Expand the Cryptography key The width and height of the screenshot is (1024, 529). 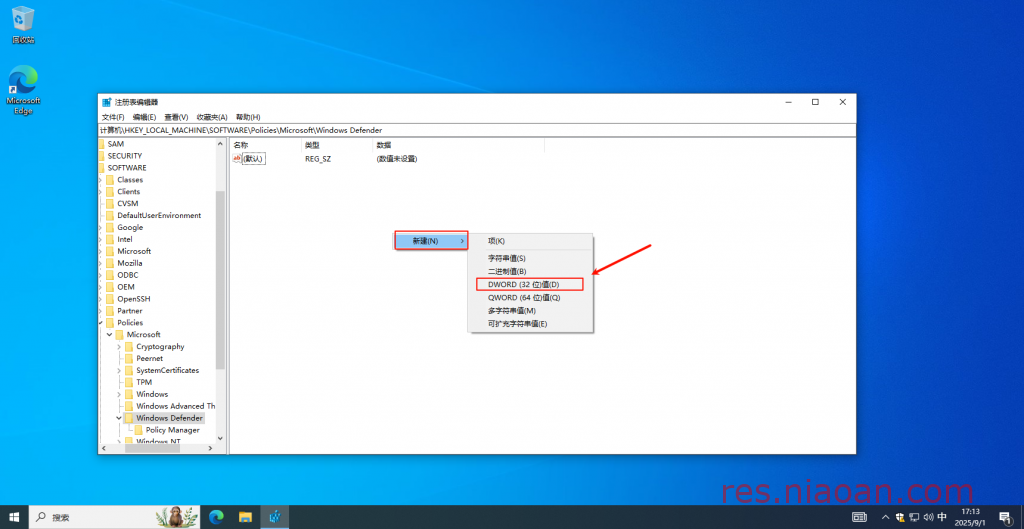pyautogui.click(x=119, y=347)
